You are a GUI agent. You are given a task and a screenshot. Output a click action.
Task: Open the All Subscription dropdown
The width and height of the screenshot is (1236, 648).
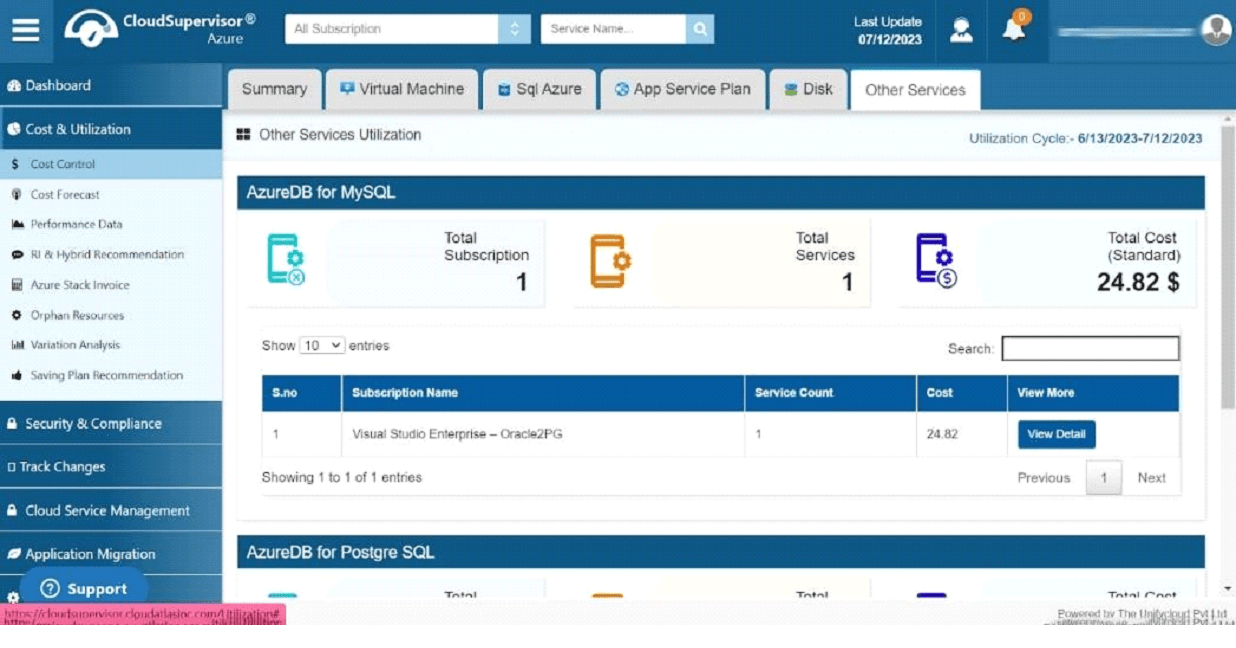pyautogui.click(x=407, y=29)
